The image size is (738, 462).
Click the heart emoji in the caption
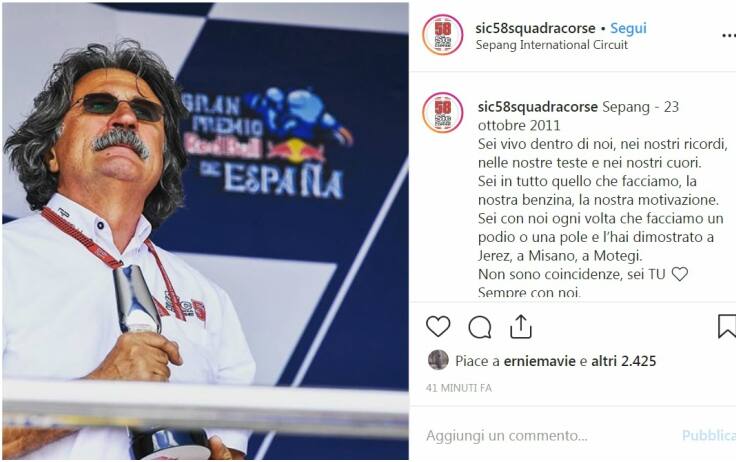[680, 274]
